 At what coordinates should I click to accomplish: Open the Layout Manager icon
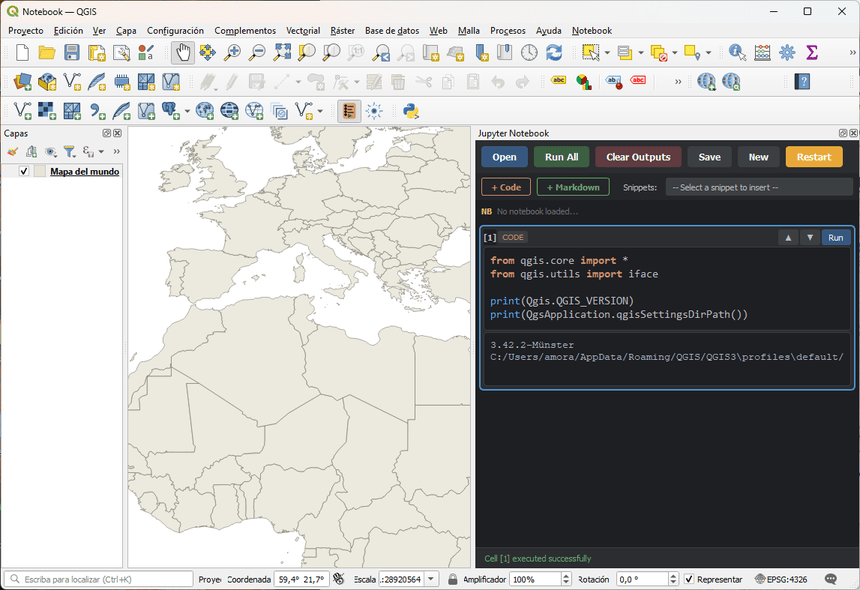[x=121, y=53]
